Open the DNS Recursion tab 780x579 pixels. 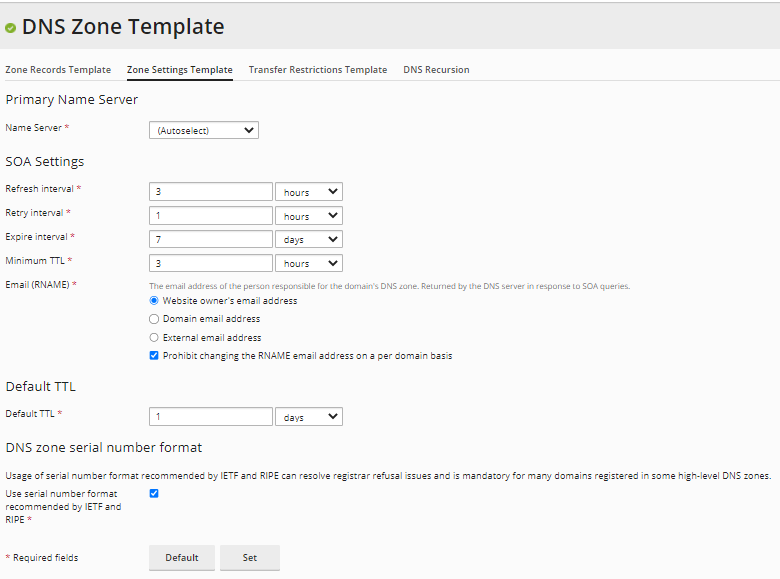(x=436, y=70)
